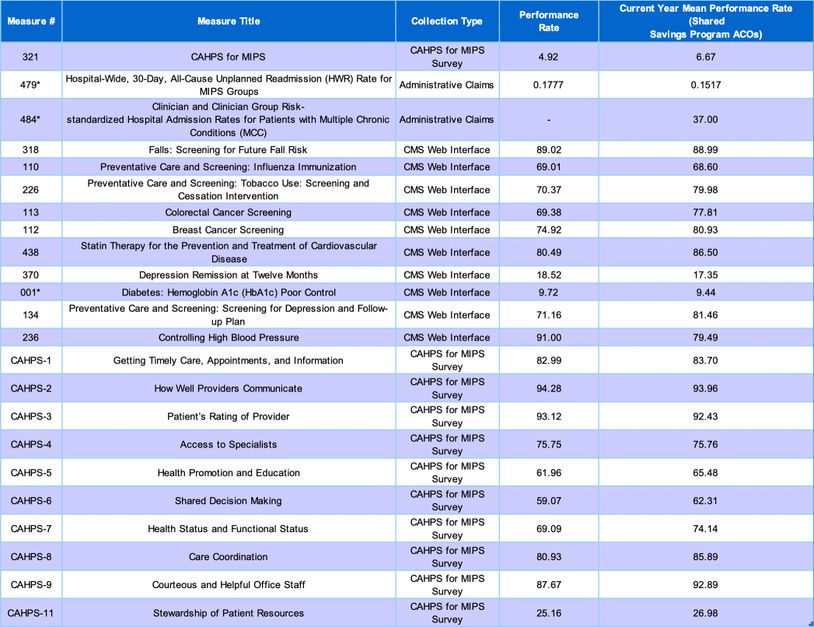Select the 'Performance Rate' column header

(x=549, y=21)
